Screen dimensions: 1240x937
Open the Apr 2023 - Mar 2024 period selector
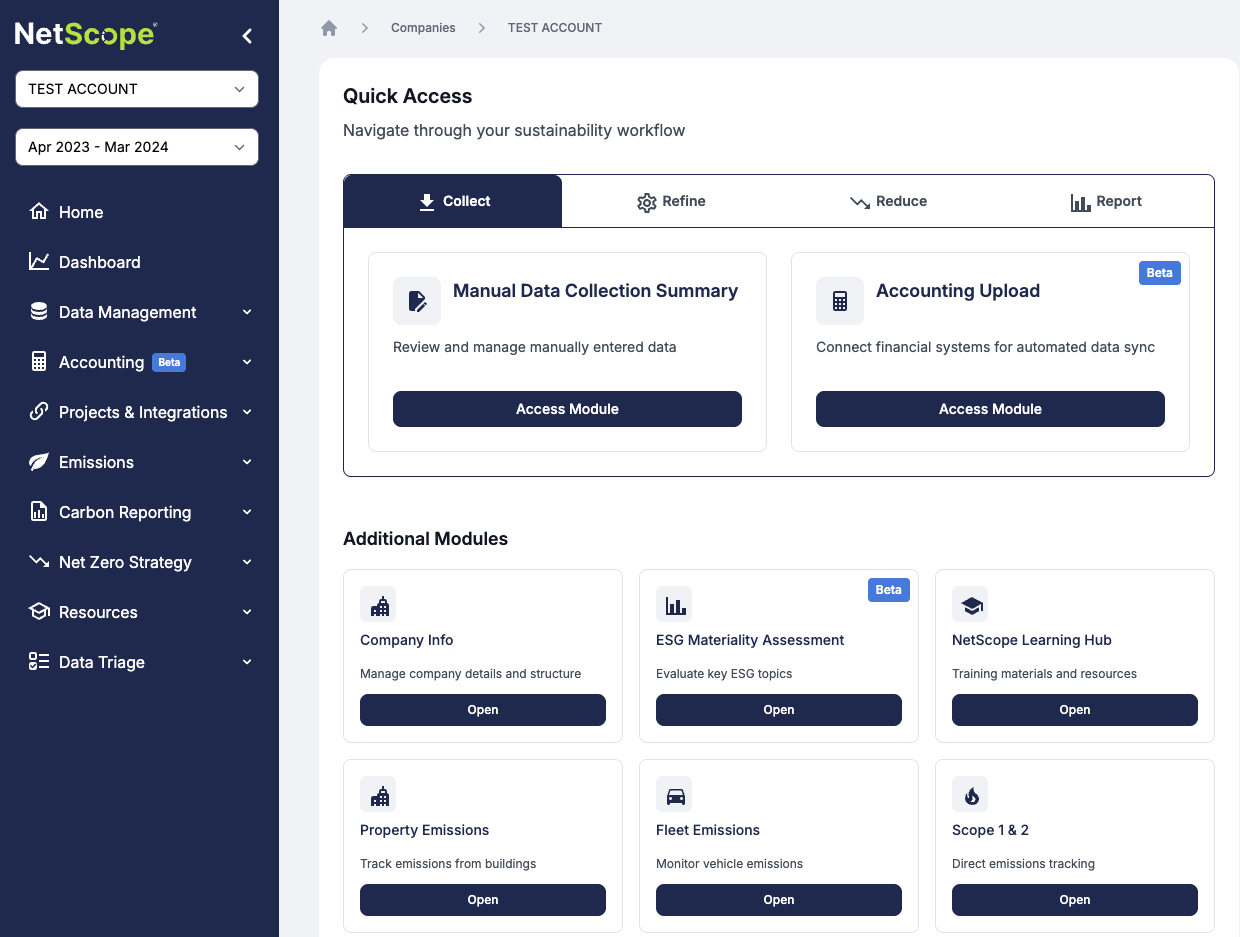136,147
